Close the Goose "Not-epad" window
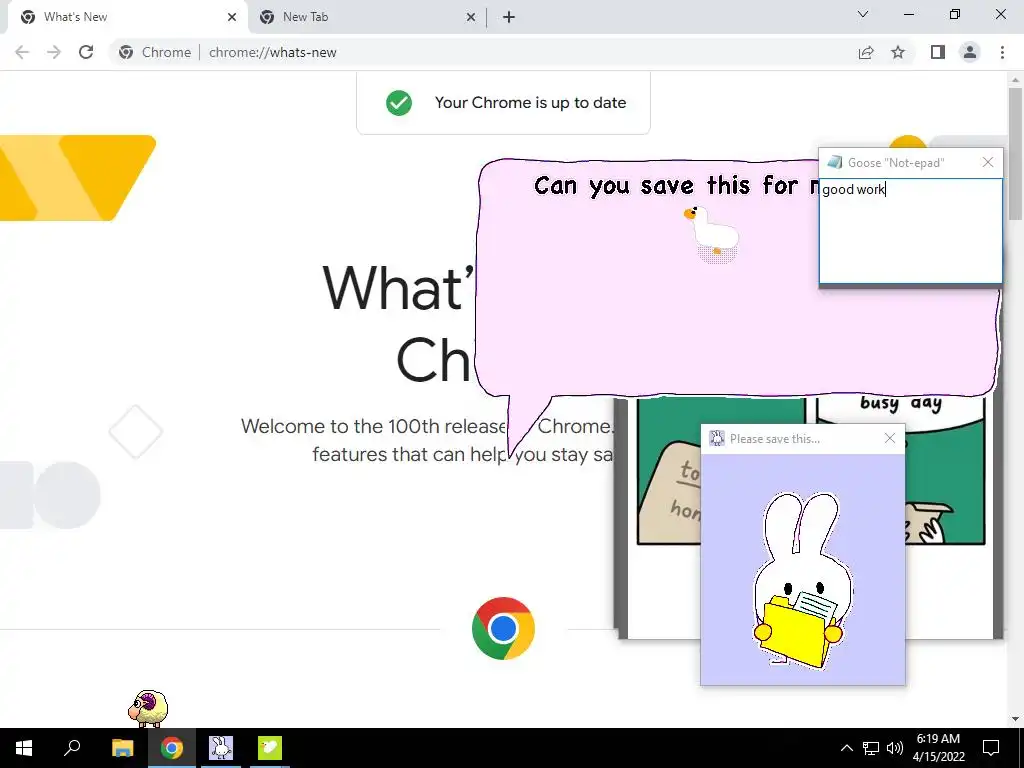The image size is (1024, 768). click(987, 162)
